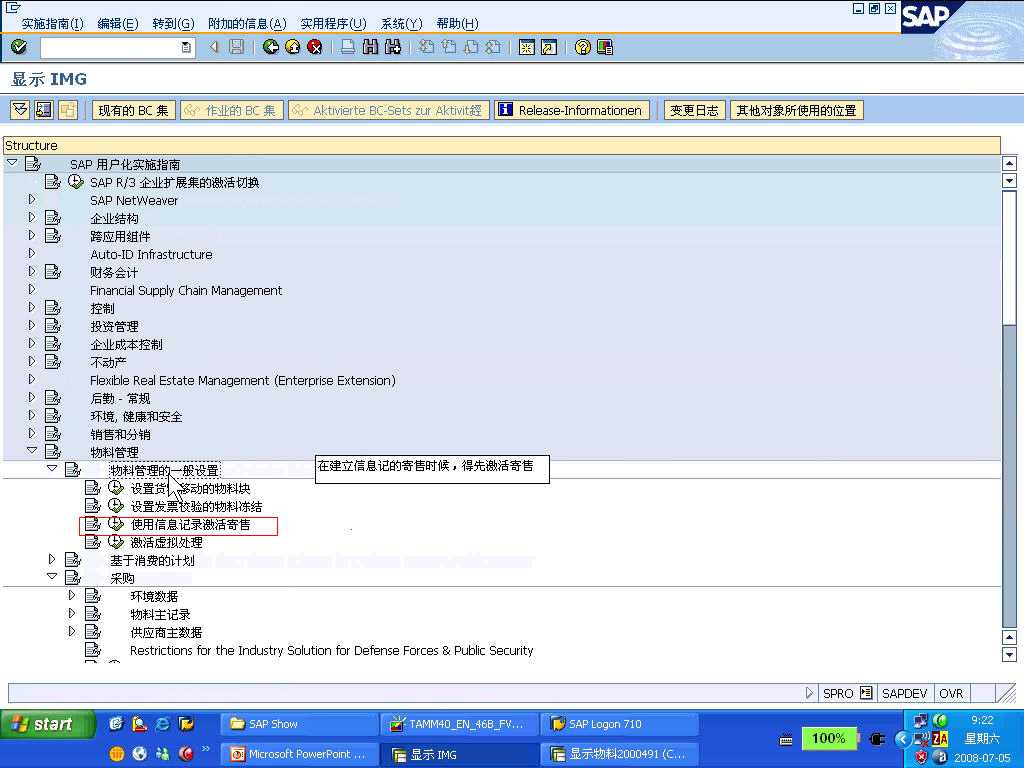Collapse the 采购 node
The height and width of the screenshot is (768, 1024).
(52, 577)
